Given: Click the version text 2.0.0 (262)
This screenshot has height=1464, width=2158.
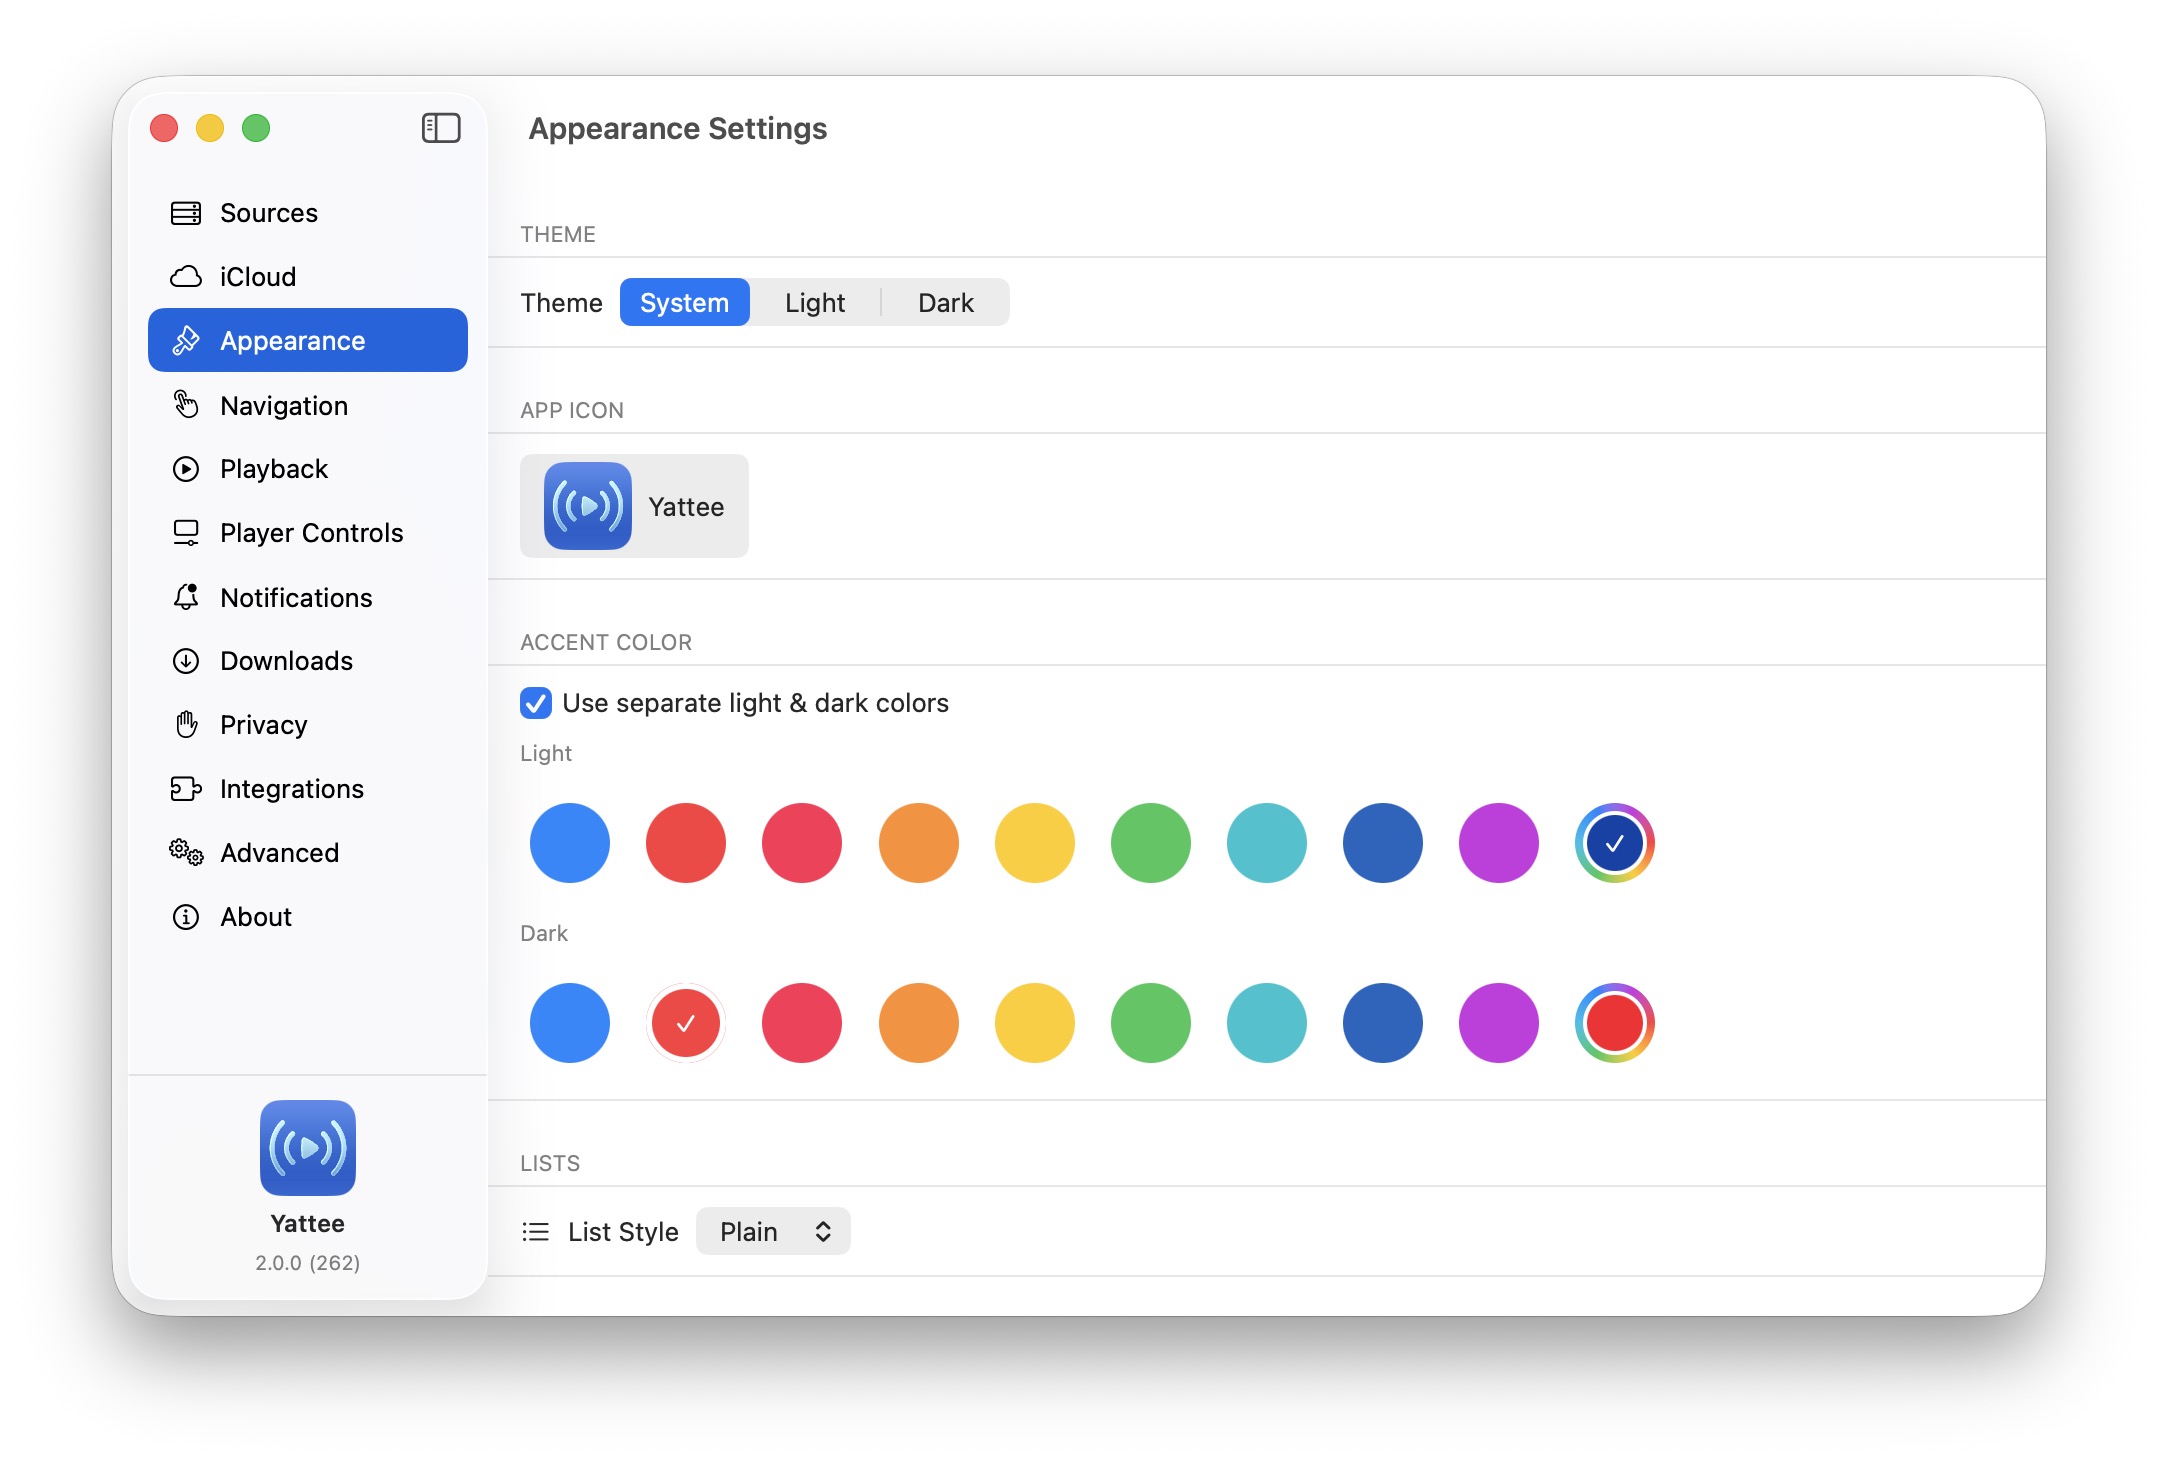Looking at the screenshot, I should point(308,1263).
